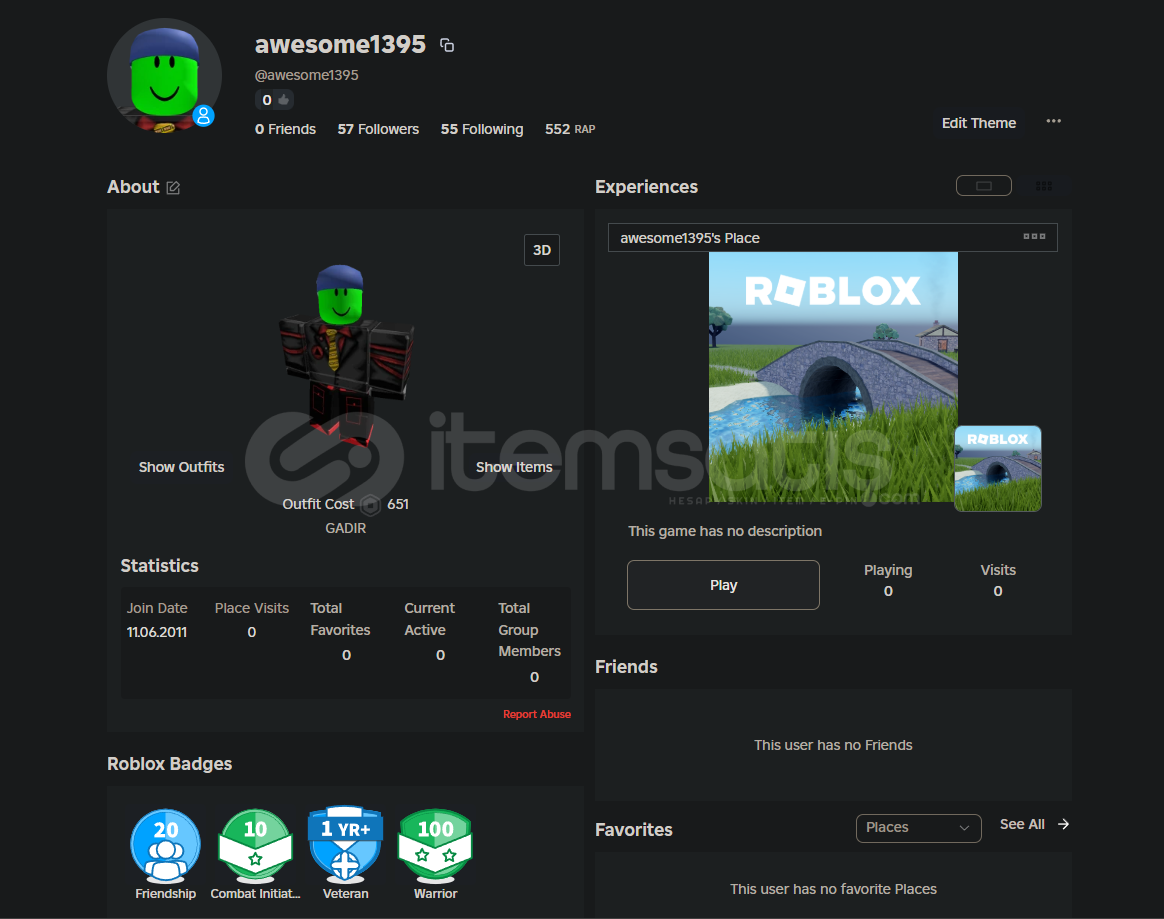This screenshot has width=1164, height=919.
Task: Click the Playing count label
Action: click(x=888, y=570)
